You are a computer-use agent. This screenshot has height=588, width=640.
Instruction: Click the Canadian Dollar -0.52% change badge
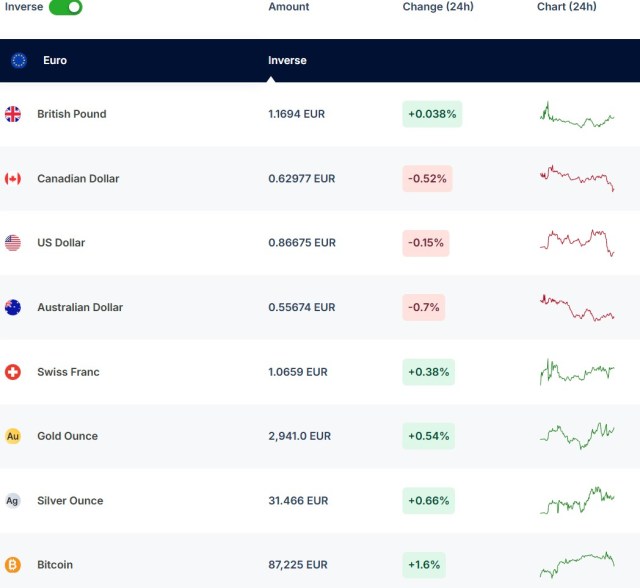coord(427,179)
